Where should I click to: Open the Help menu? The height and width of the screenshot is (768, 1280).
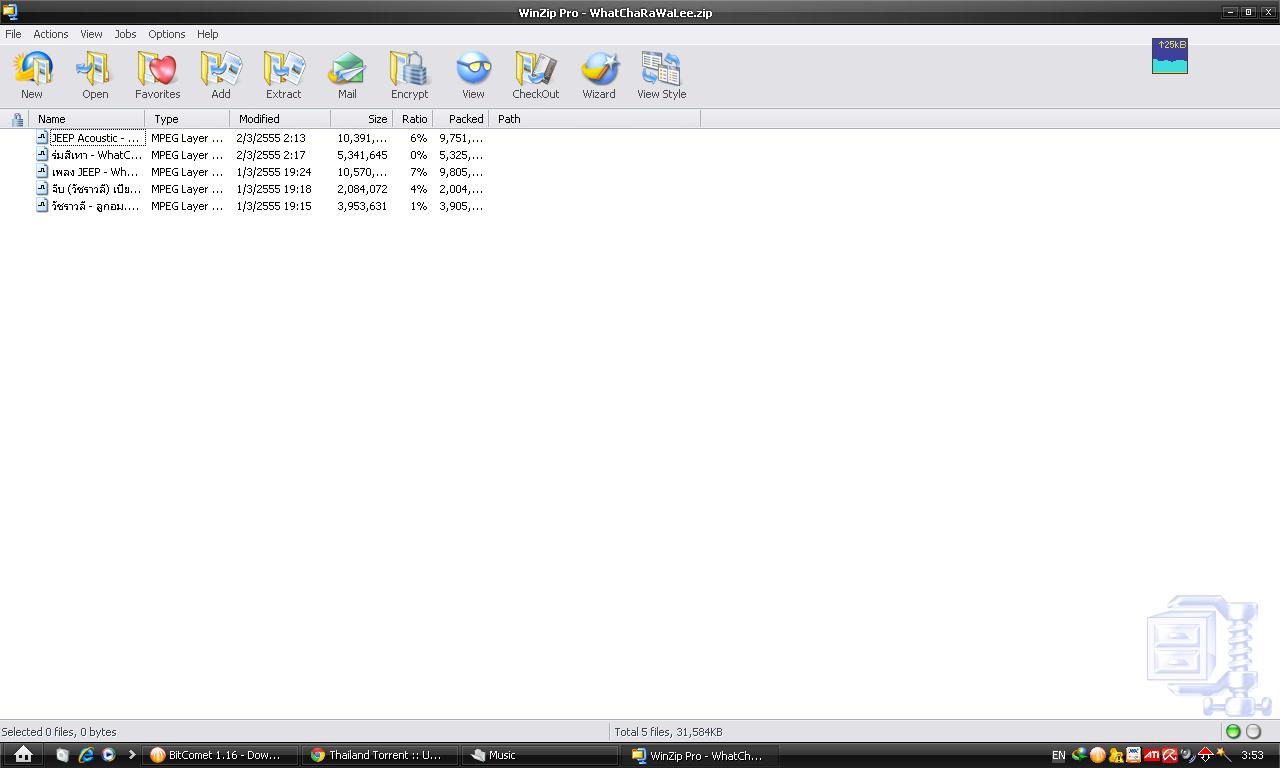click(207, 34)
